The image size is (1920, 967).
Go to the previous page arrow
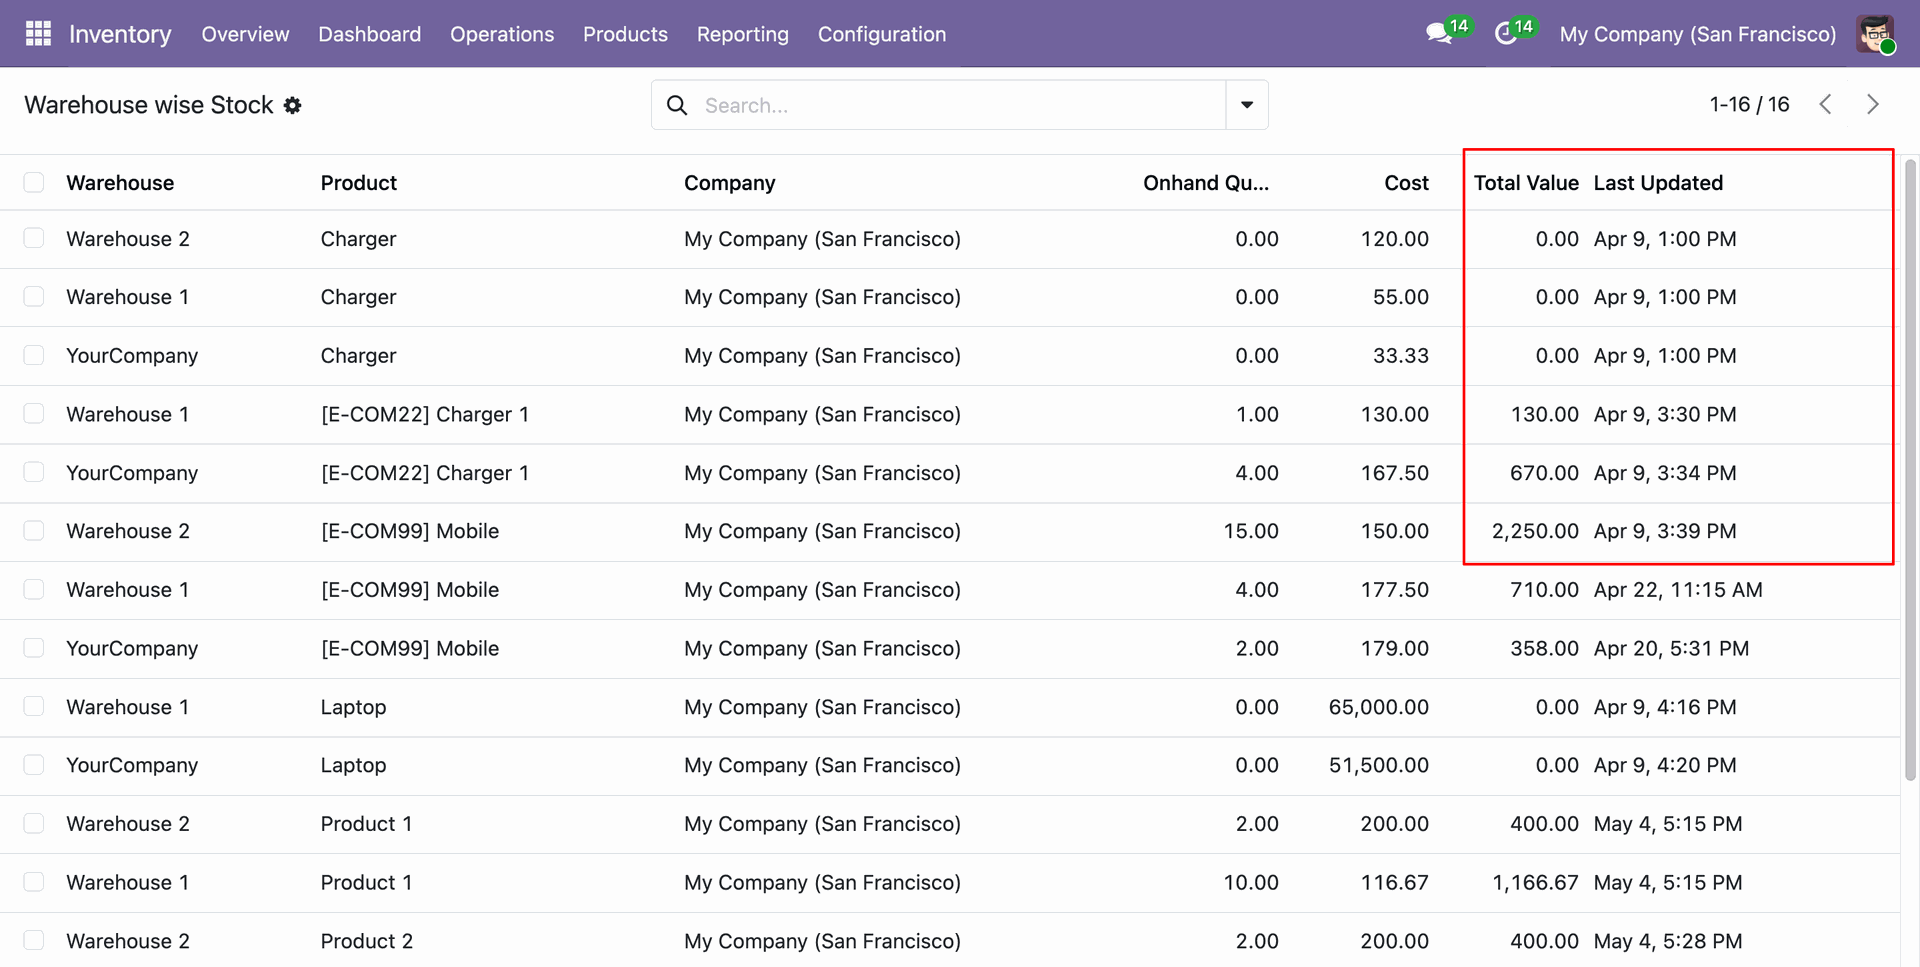click(x=1825, y=104)
